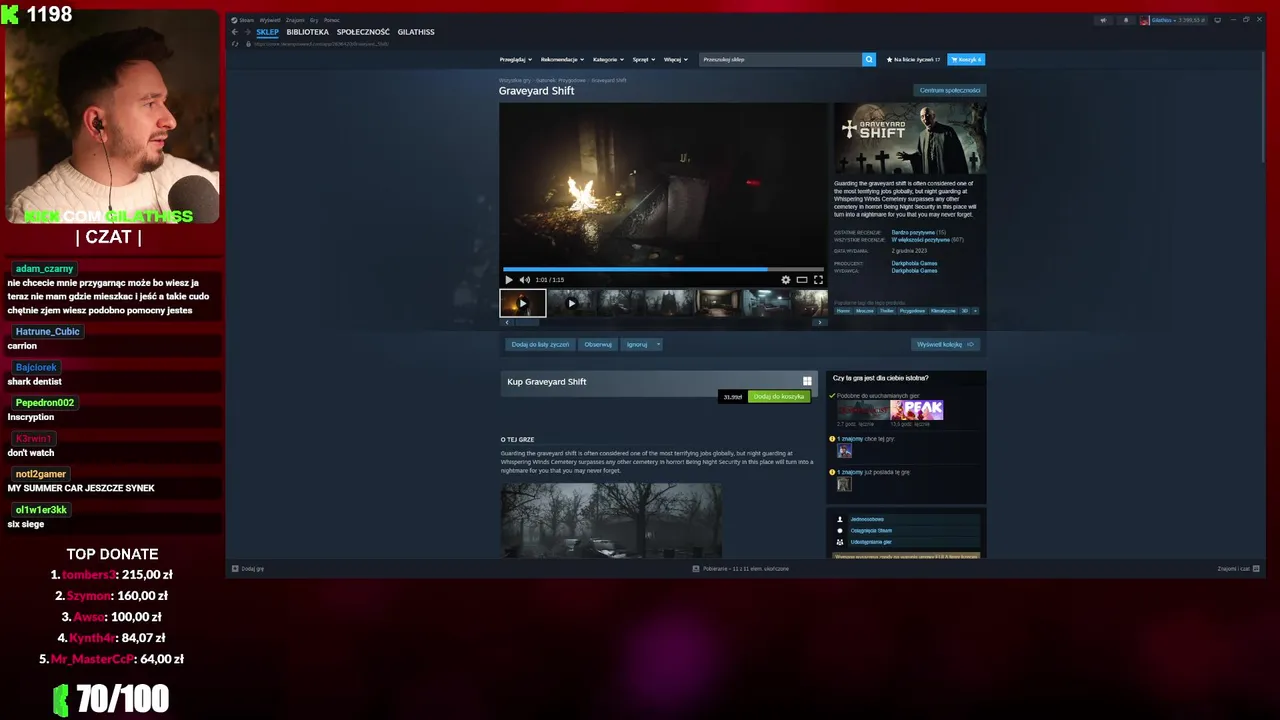Open Znajomi i czat at bottom right

[x=1238, y=568]
